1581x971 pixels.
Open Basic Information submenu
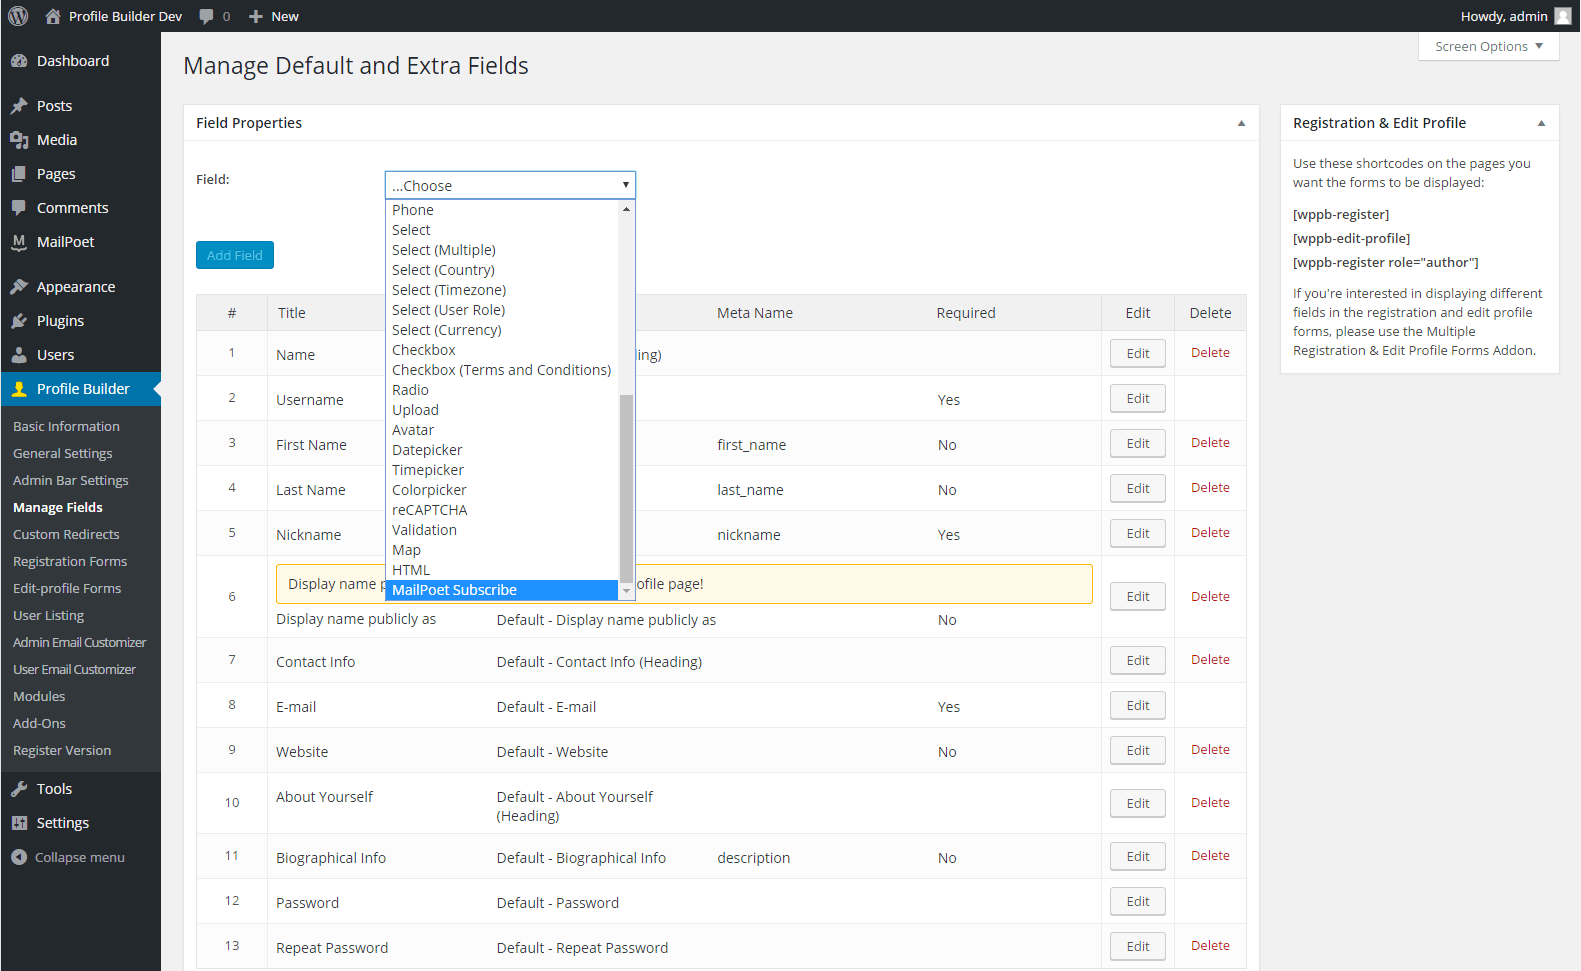click(66, 426)
